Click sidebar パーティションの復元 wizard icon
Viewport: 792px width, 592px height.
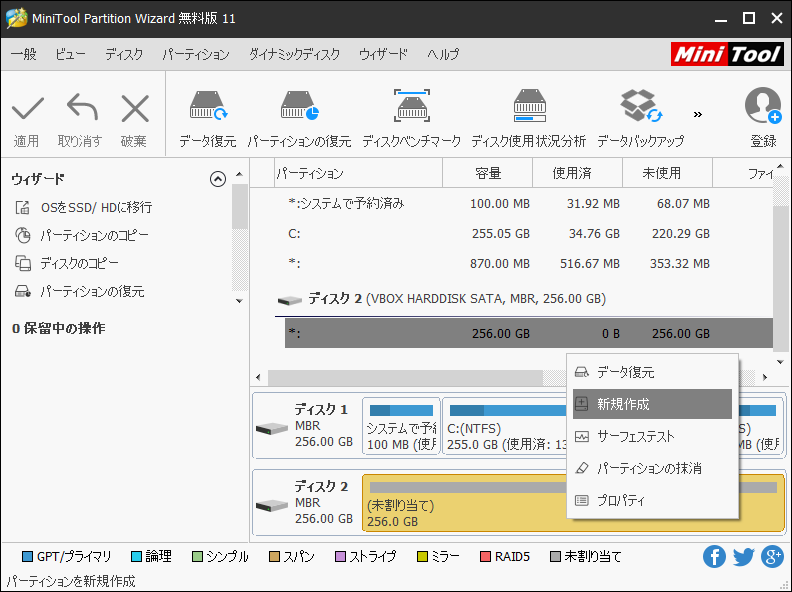[x=23, y=291]
